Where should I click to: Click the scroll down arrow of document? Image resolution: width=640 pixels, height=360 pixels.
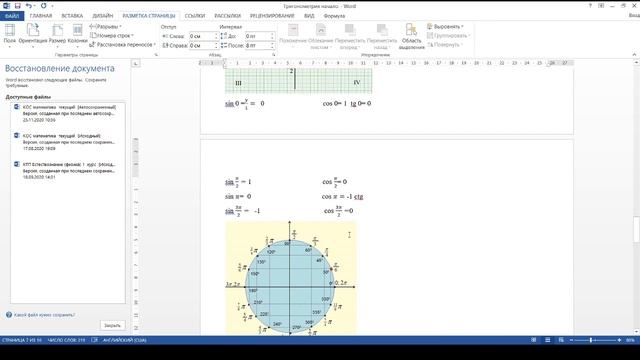tap(636, 331)
